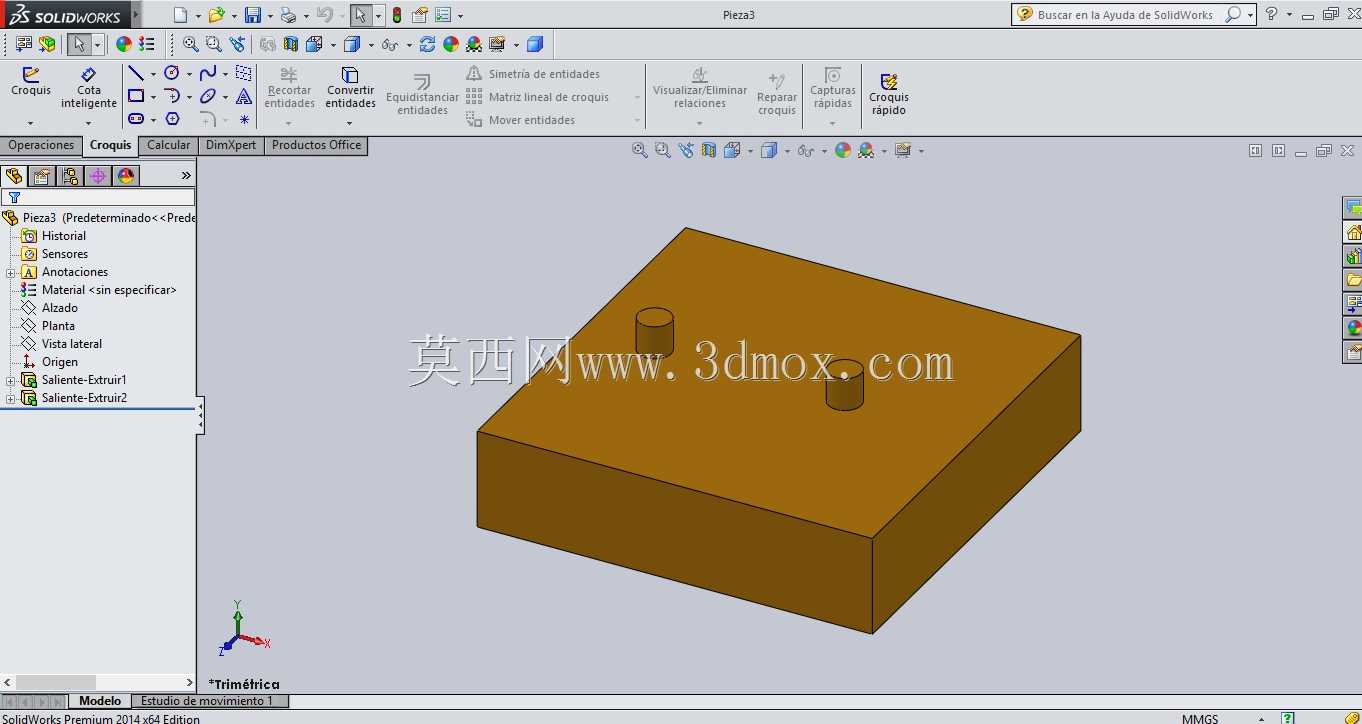
Task: Save the part with floppy icon
Action: [252, 15]
